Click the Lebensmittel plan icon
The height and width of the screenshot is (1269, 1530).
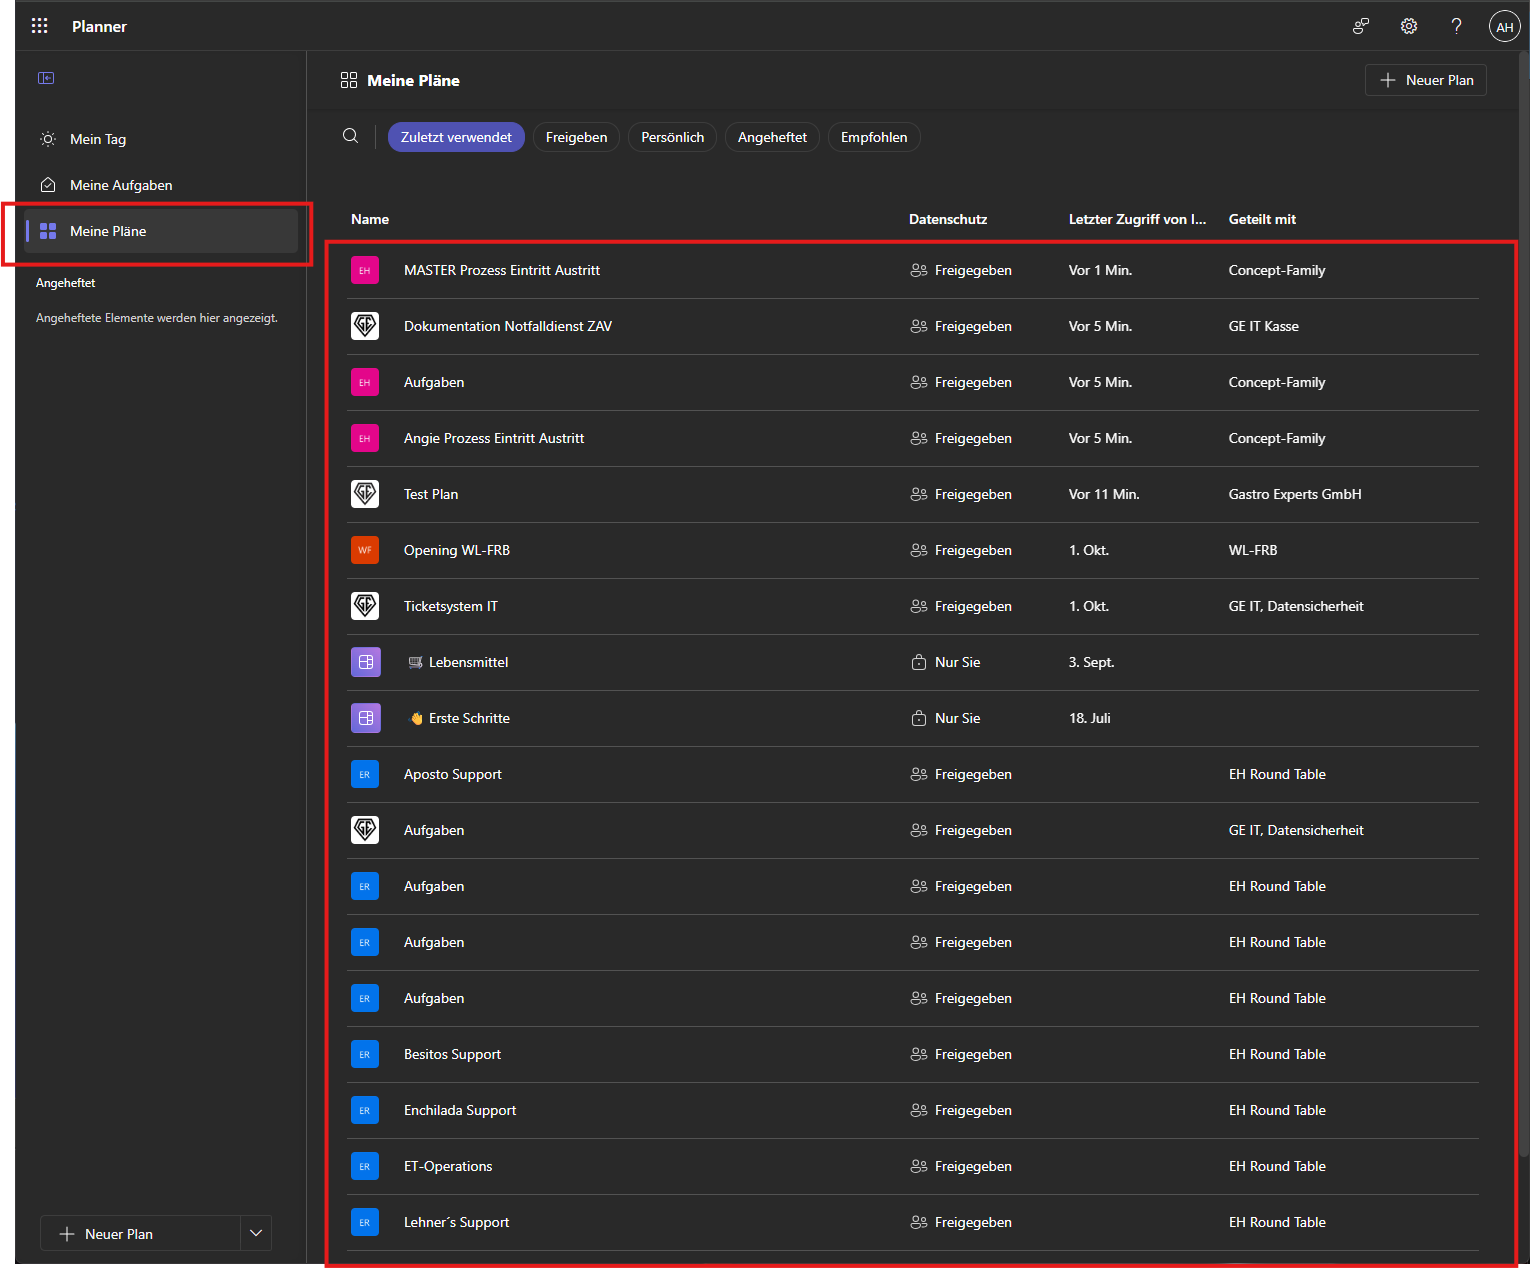tap(365, 662)
